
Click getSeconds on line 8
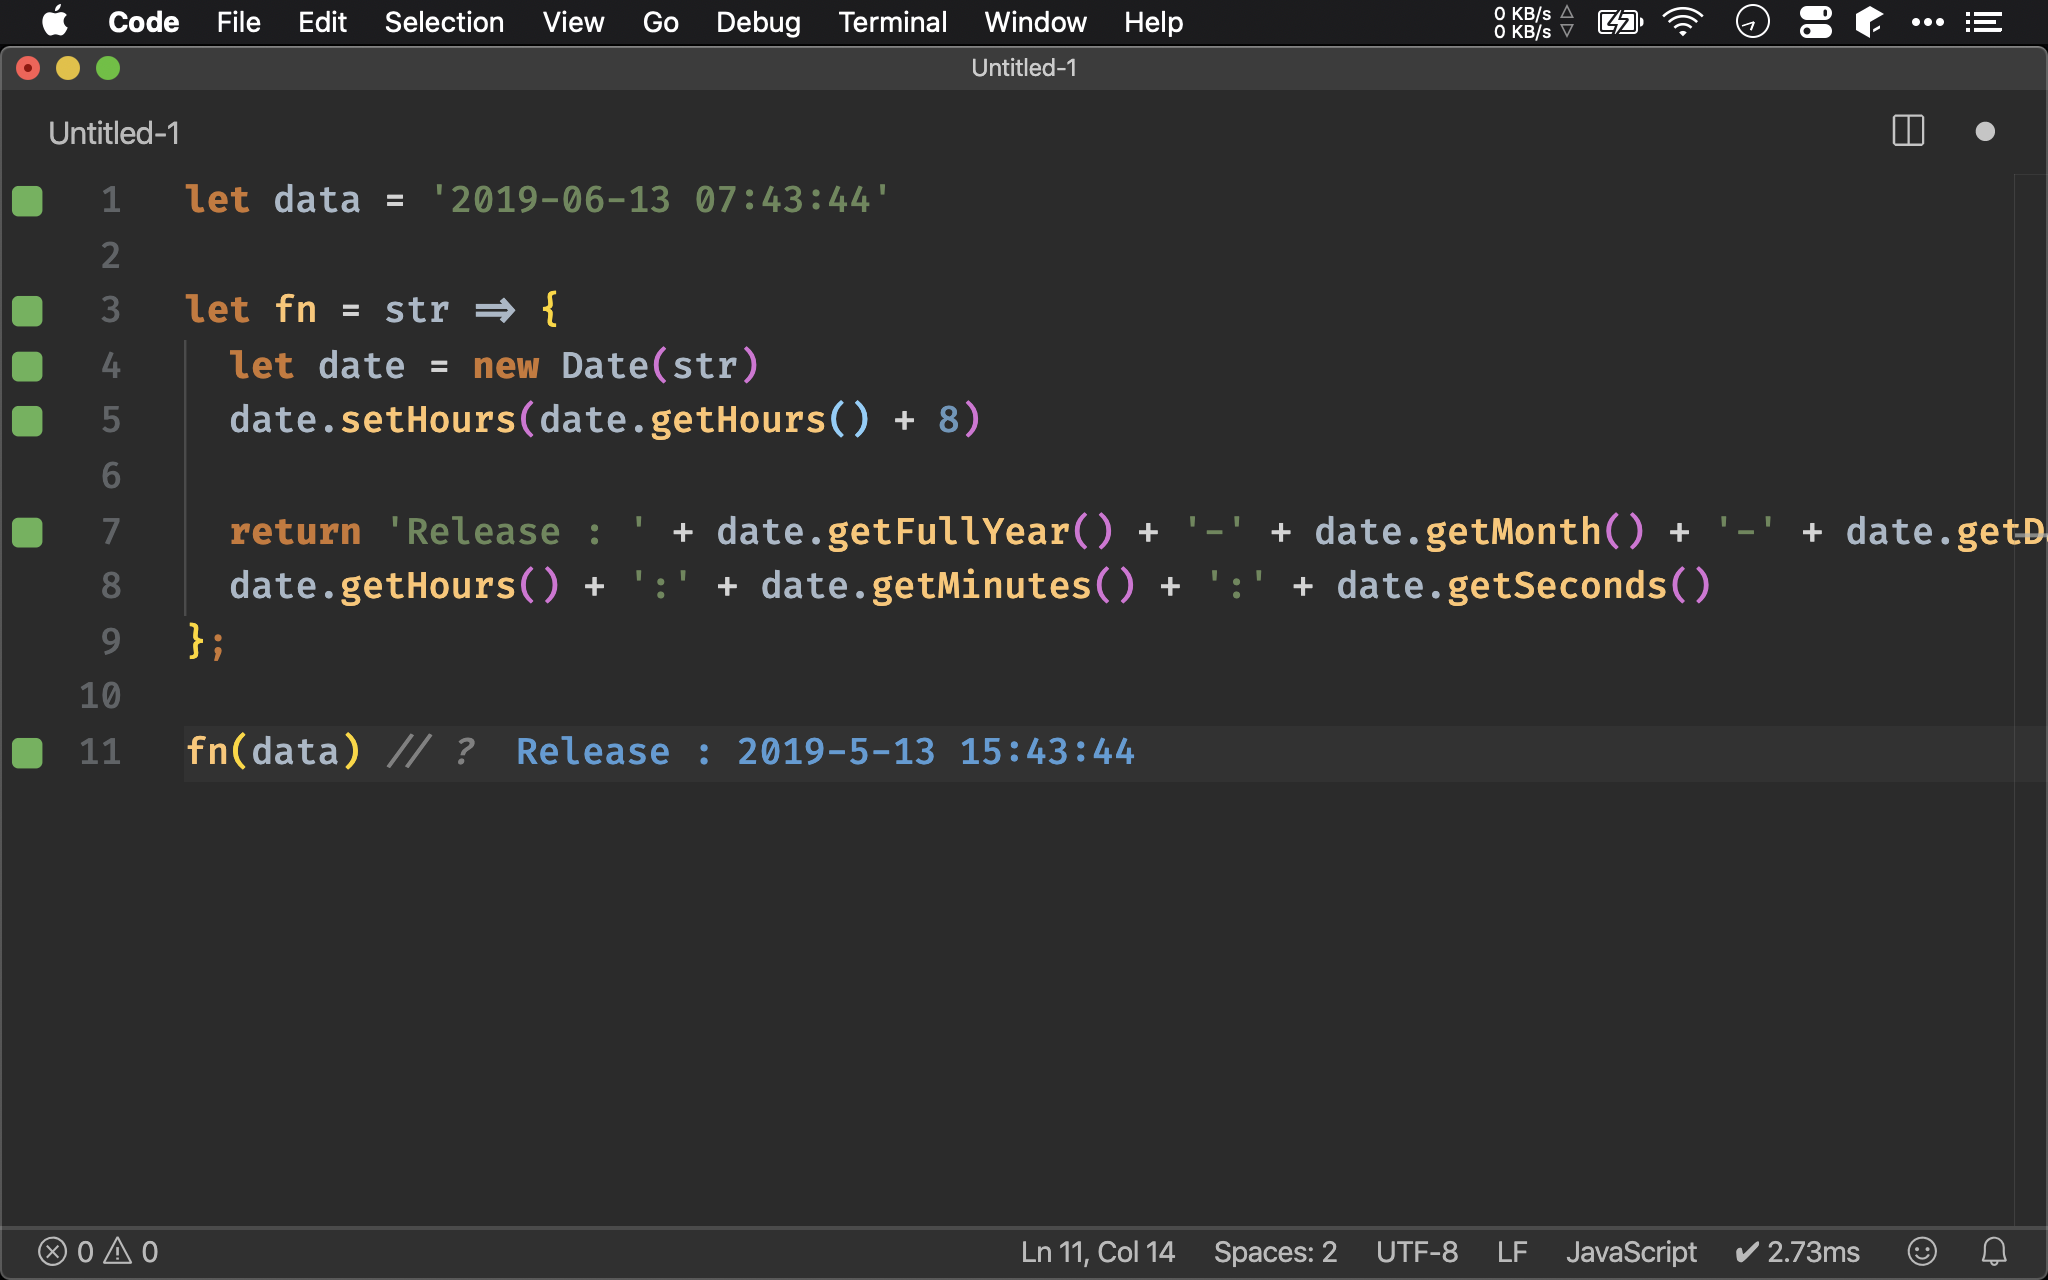tap(1557, 586)
